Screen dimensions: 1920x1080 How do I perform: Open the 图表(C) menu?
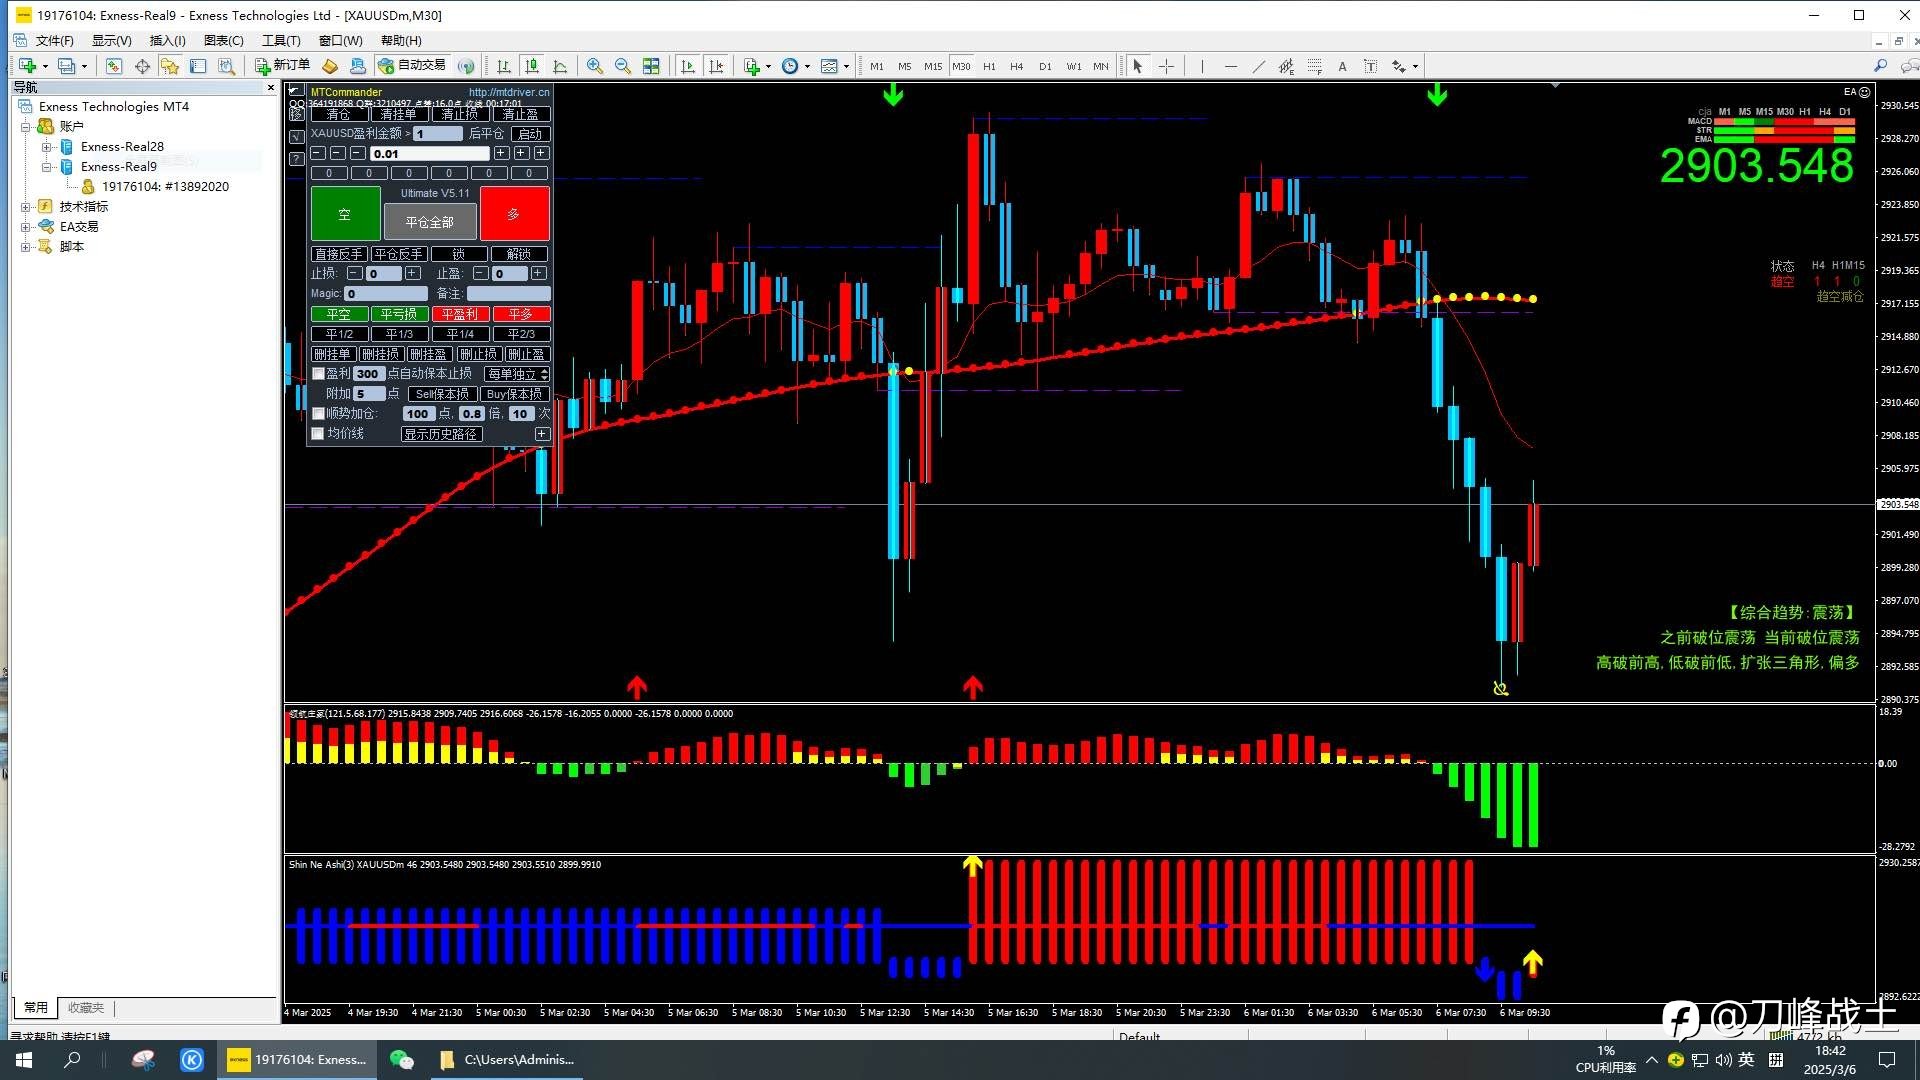pyautogui.click(x=223, y=41)
